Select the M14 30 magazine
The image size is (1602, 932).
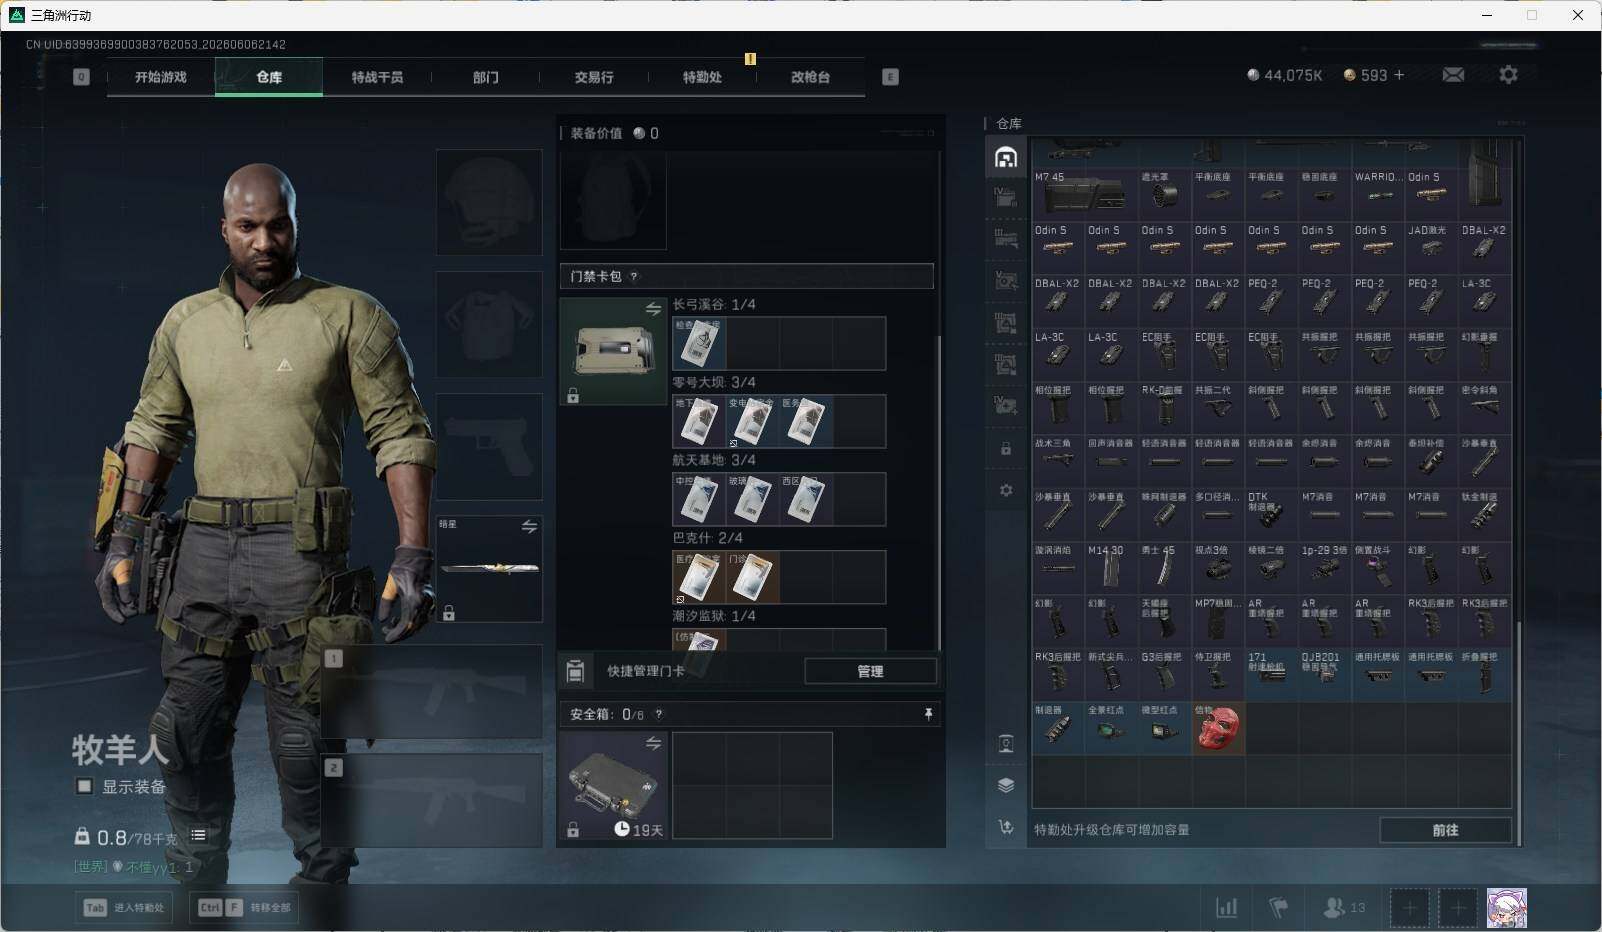pyautogui.click(x=1112, y=569)
